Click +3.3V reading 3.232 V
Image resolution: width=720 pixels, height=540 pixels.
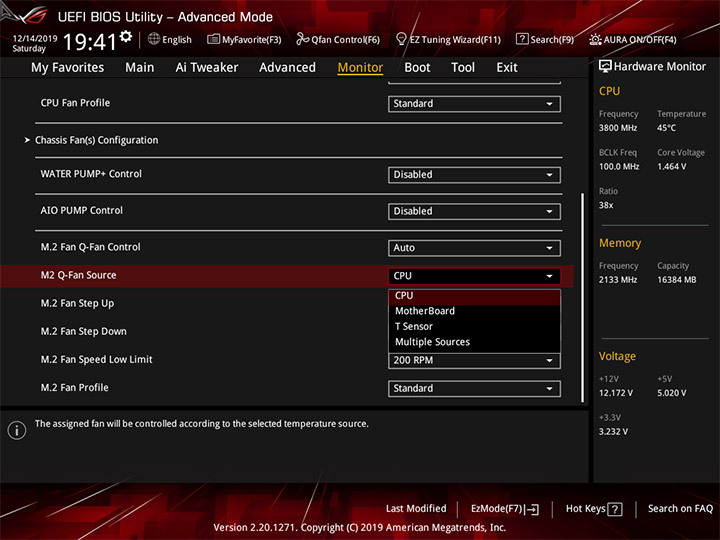pyautogui.click(x=613, y=432)
